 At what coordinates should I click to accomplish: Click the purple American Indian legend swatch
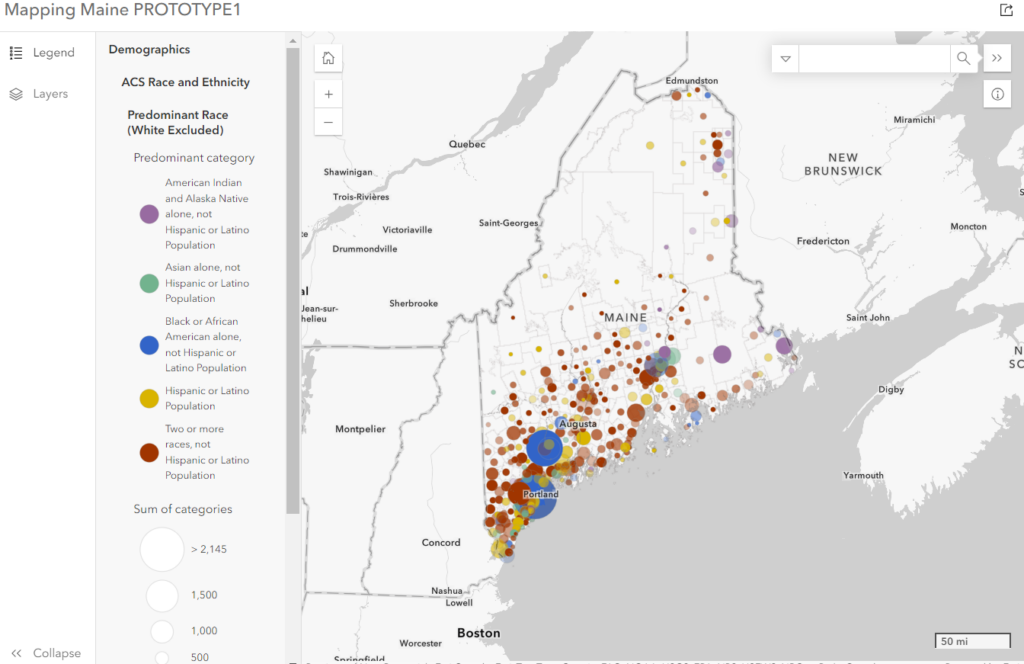point(149,214)
